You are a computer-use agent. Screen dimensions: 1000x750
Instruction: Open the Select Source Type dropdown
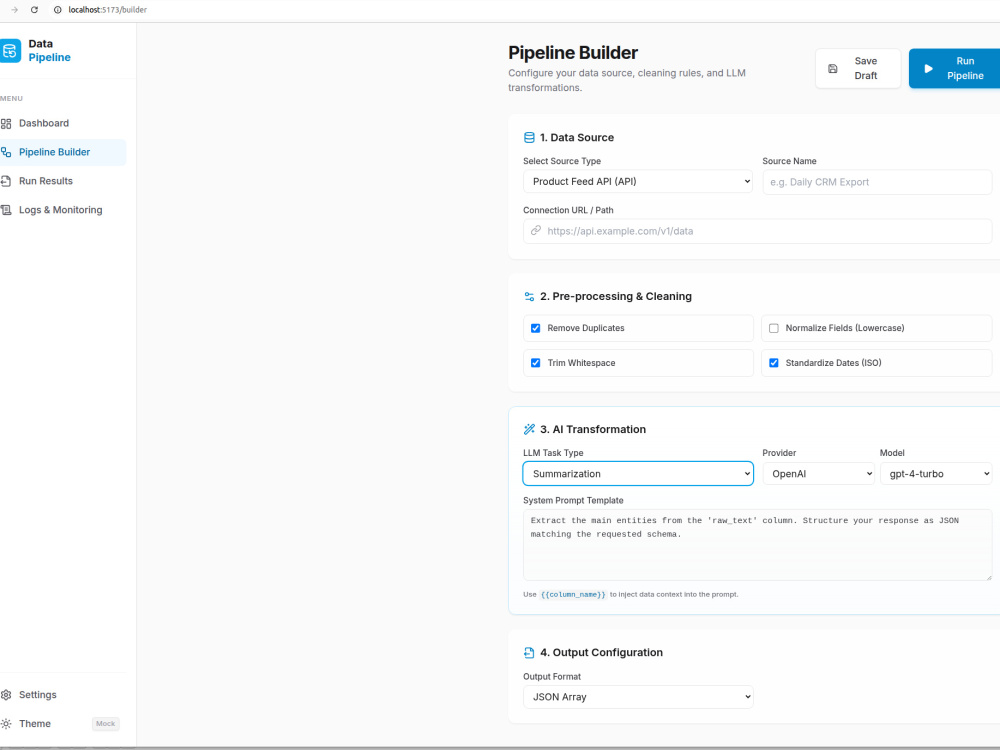tap(638, 182)
